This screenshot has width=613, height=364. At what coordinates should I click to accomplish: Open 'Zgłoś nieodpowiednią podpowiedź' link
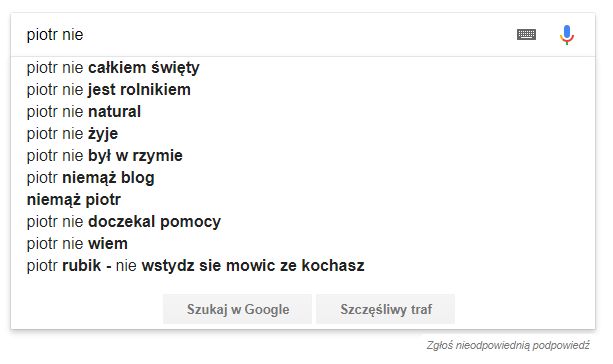tap(508, 346)
